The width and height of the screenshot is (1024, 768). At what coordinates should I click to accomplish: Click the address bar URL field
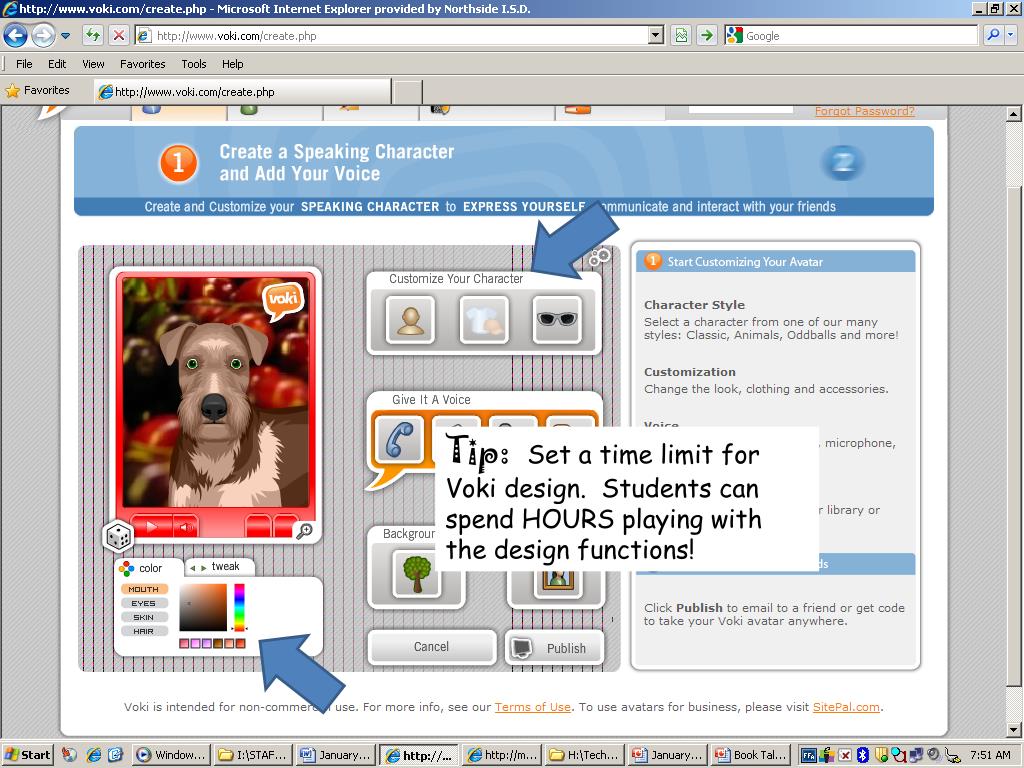click(392, 35)
